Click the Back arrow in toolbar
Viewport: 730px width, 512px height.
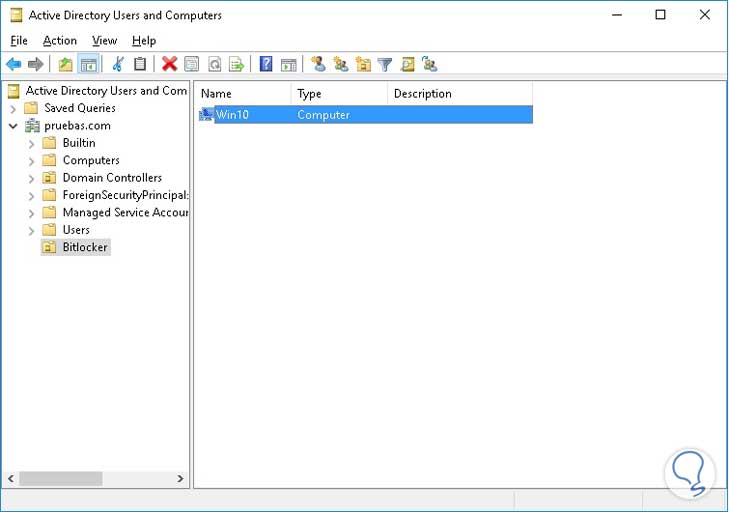pyautogui.click(x=14, y=64)
